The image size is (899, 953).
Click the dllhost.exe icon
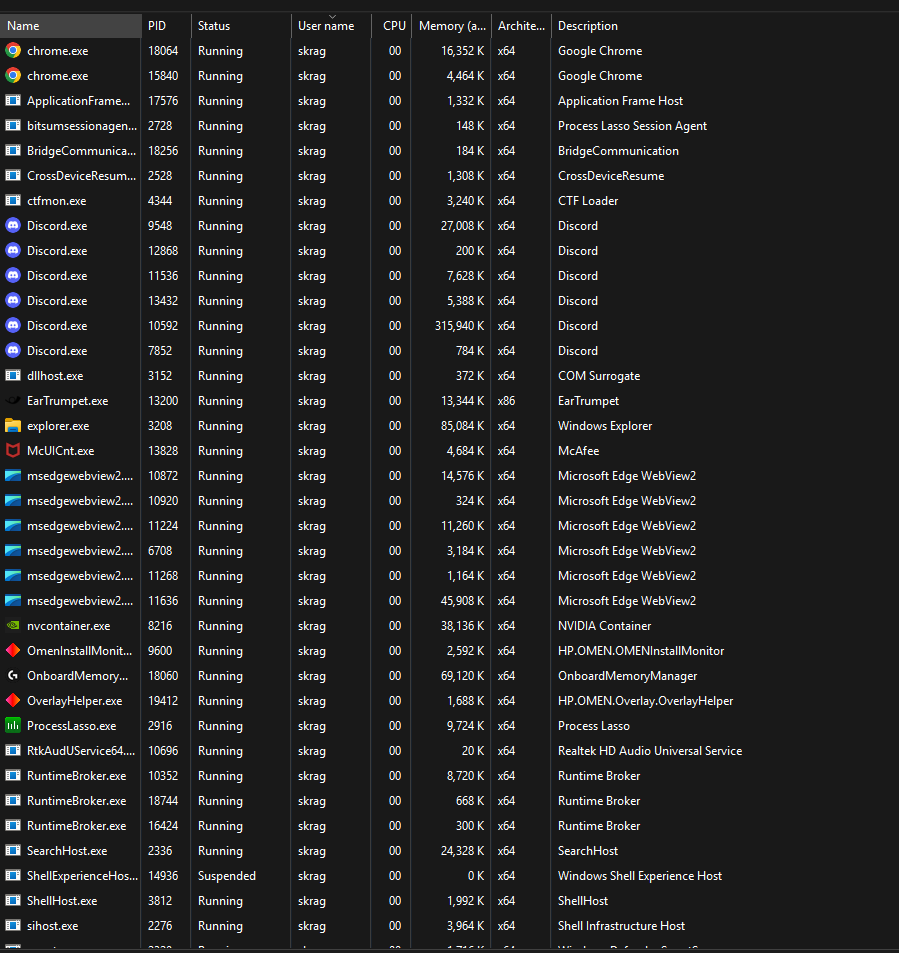click(13, 376)
